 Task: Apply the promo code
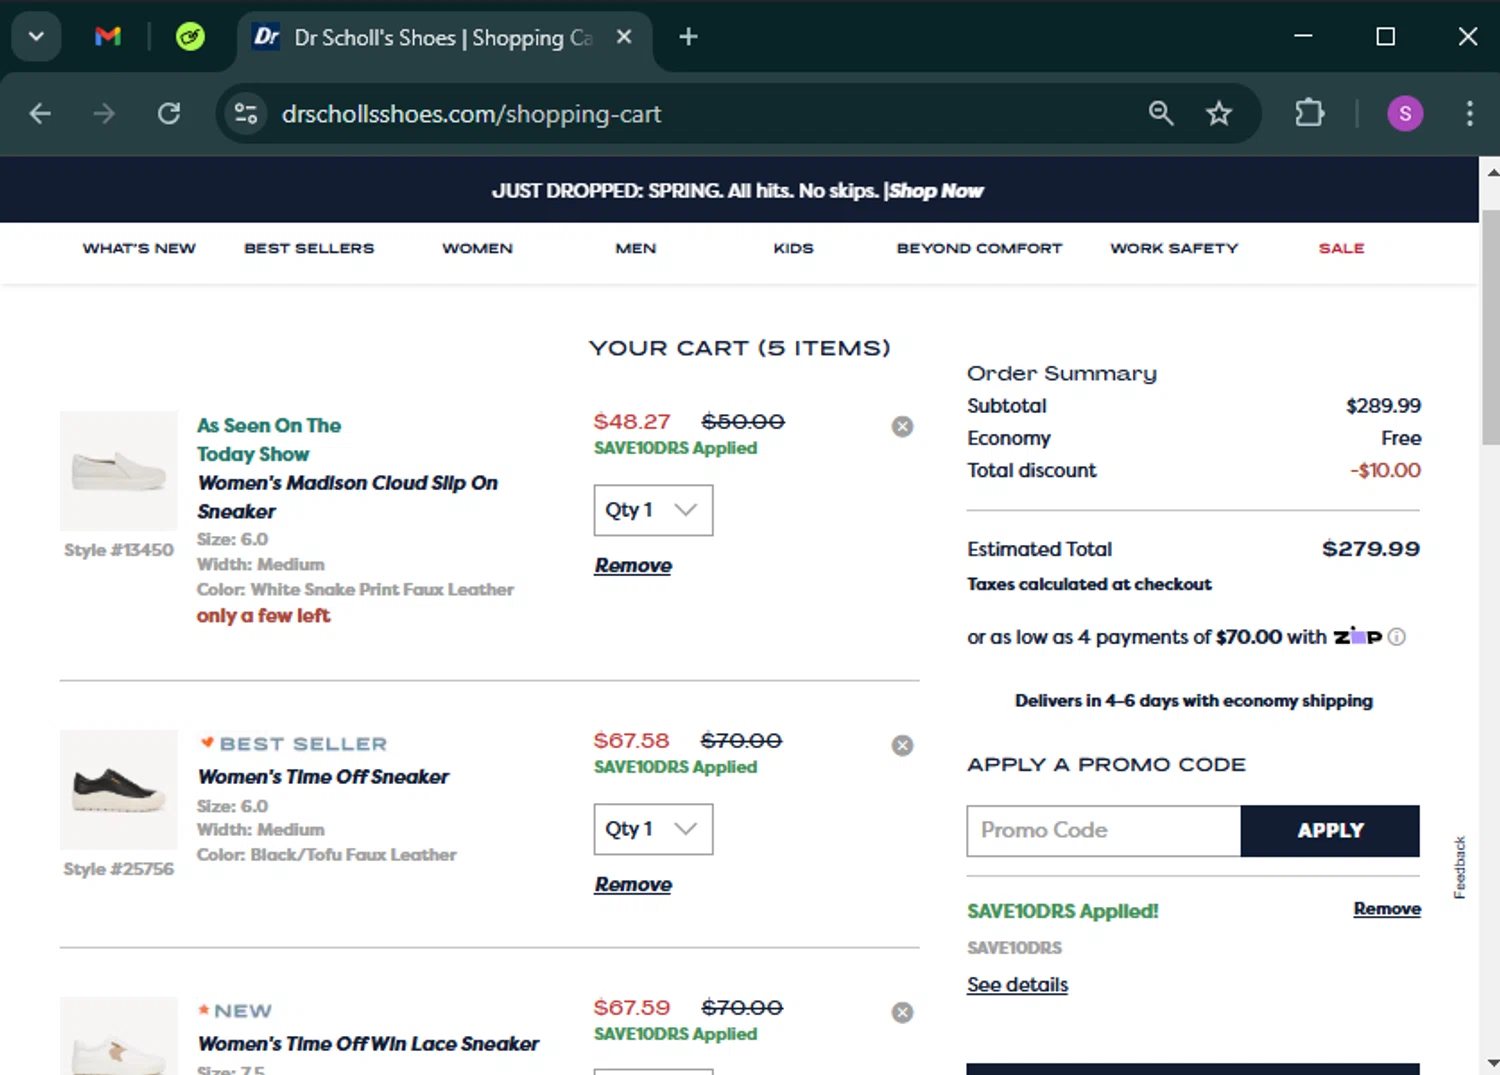1330,831
